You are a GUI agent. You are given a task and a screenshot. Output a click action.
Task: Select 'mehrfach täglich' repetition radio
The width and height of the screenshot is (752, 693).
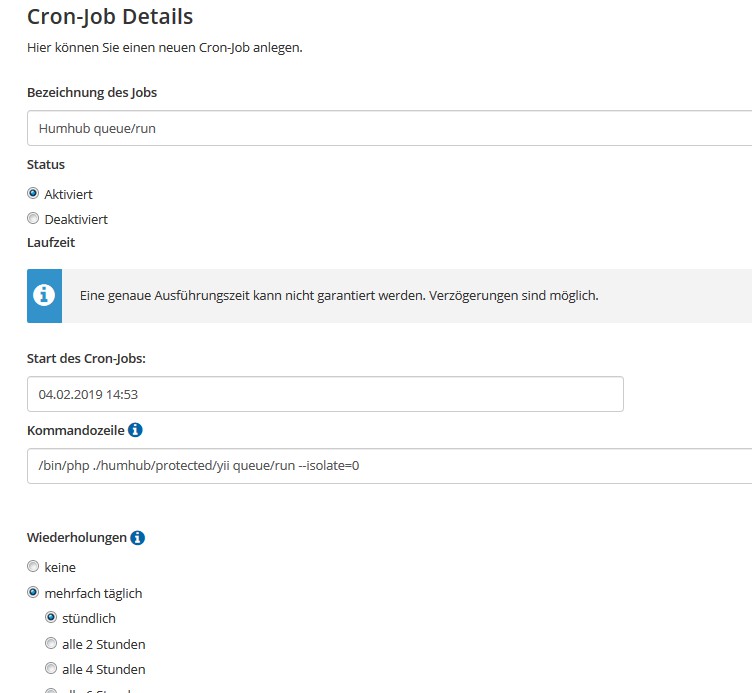click(x=33, y=592)
